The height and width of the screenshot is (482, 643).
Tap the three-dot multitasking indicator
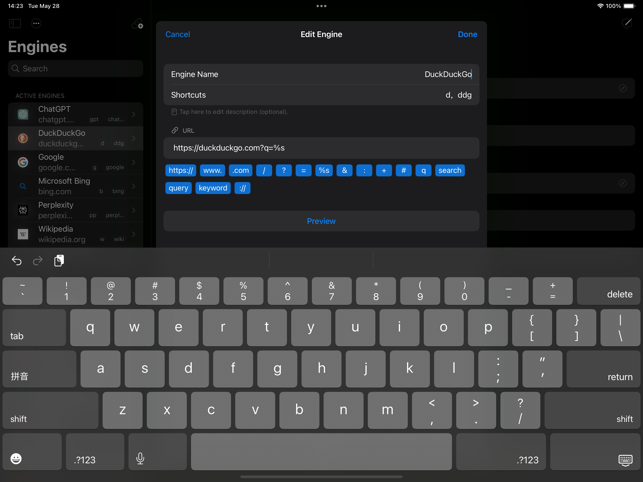pos(322,6)
